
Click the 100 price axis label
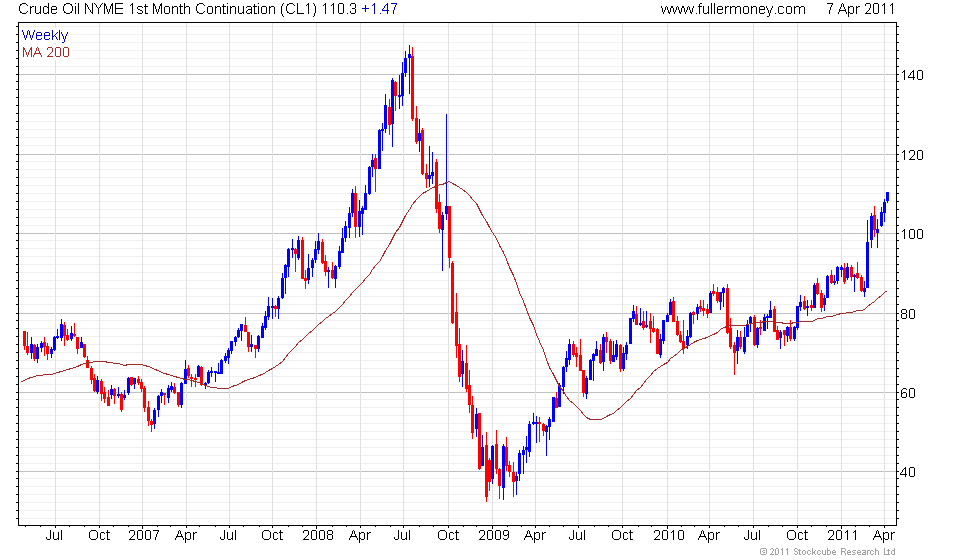click(911, 234)
